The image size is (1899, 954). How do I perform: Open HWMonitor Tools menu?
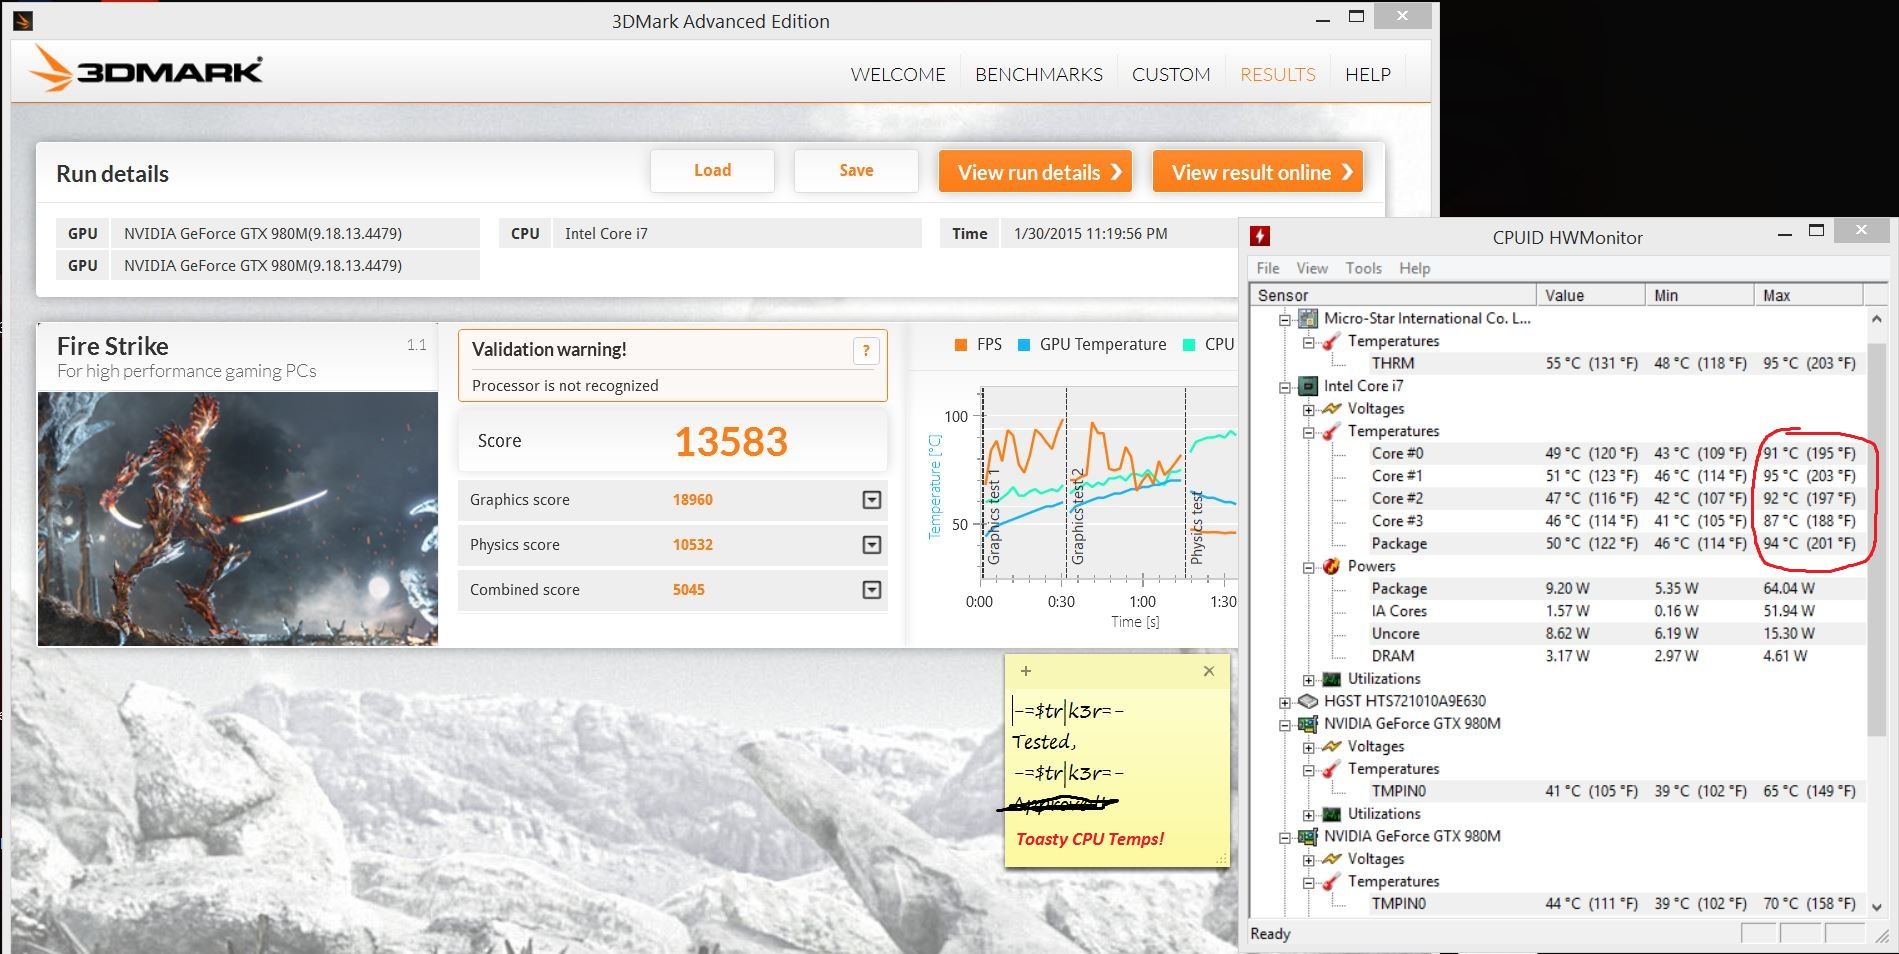tap(1363, 268)
